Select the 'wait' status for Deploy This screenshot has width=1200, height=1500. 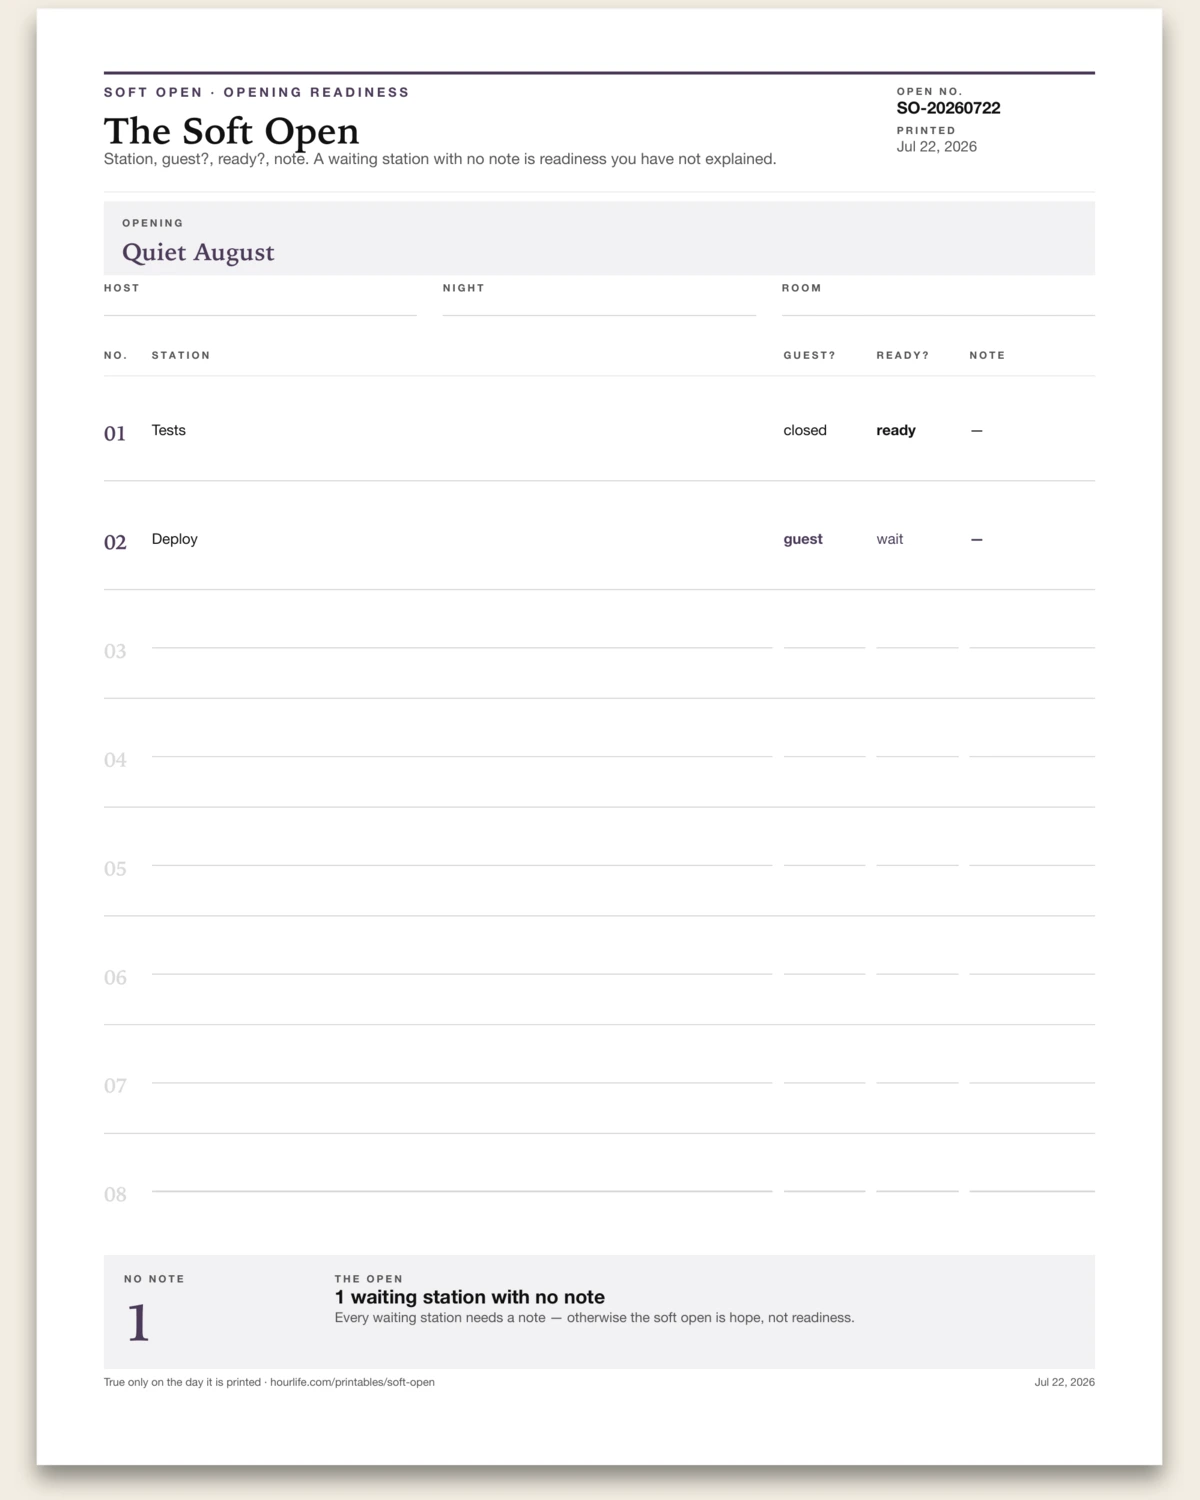(x=890, y=539)
